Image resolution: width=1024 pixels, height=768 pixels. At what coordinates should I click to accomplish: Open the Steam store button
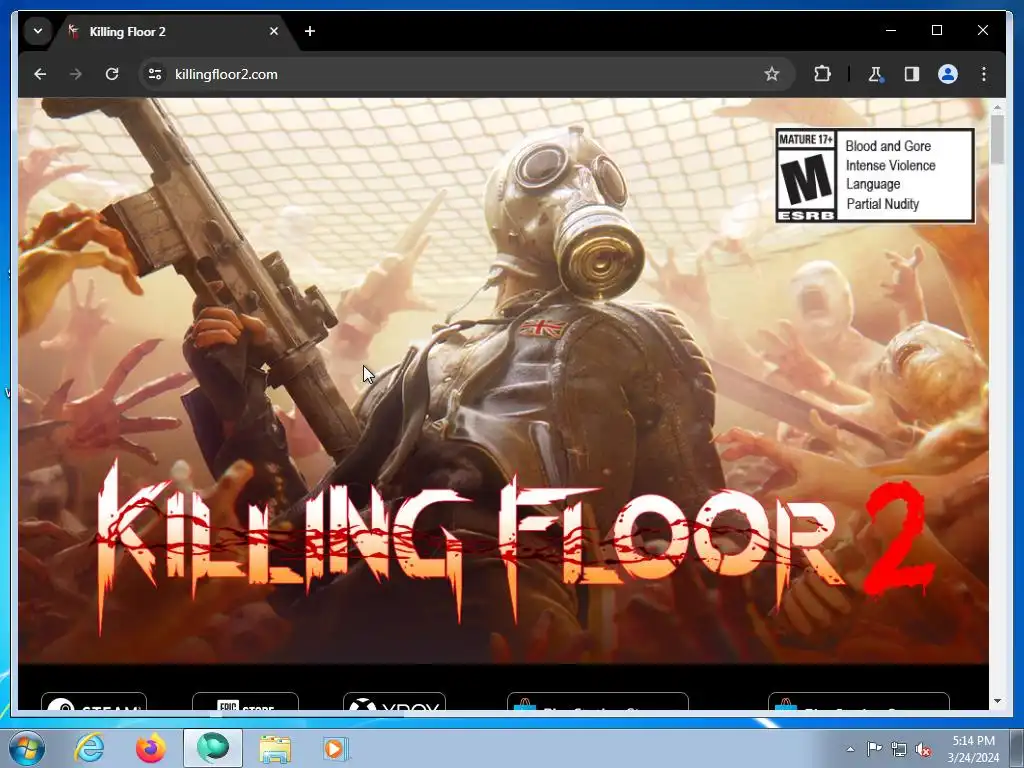coord(93,701)
